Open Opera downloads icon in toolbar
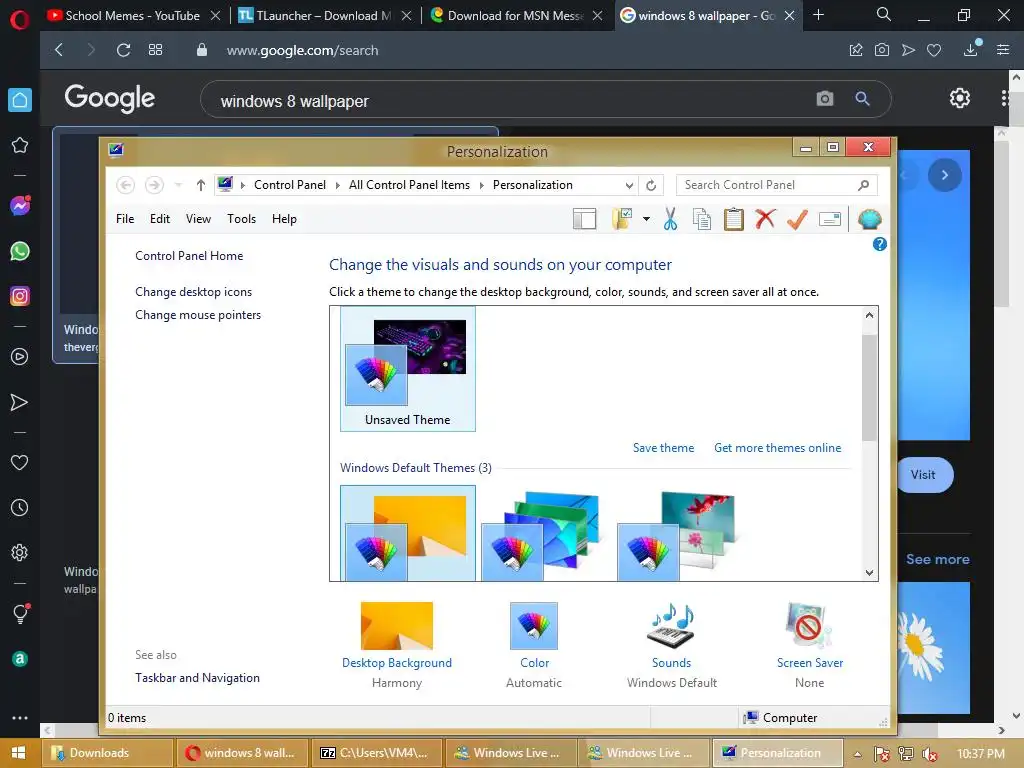This screenshot has height=768, width=1024. 971,50
